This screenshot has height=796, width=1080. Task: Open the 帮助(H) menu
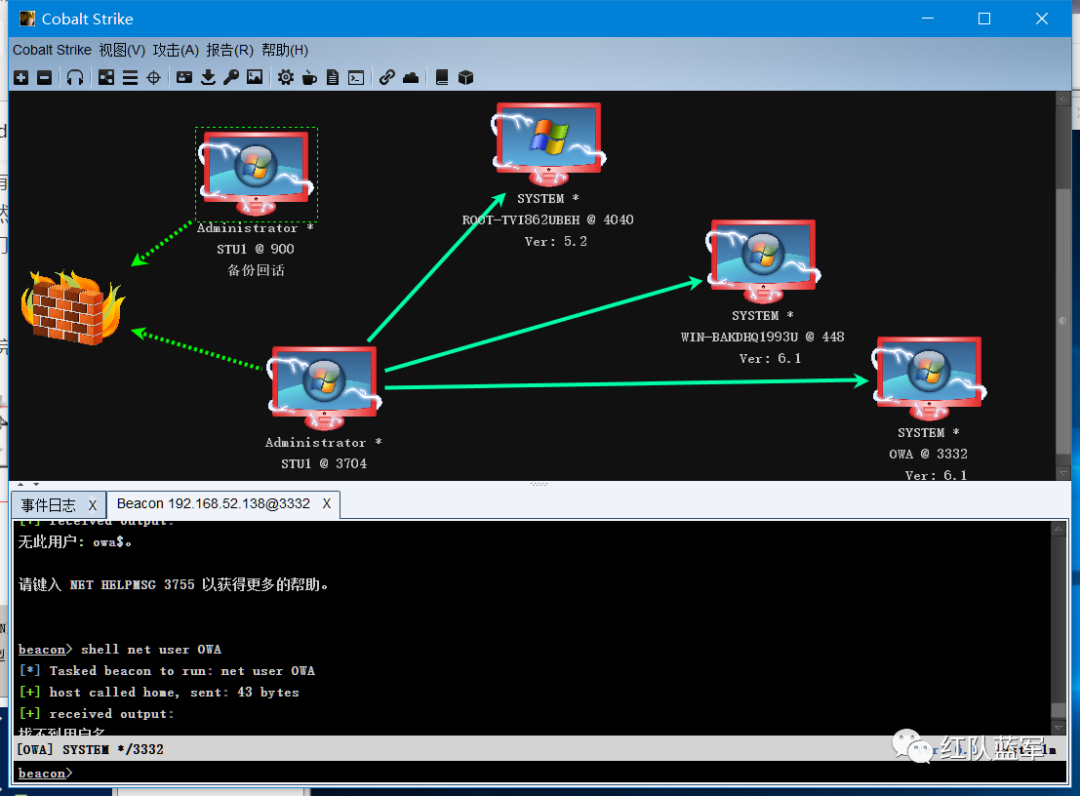(x=284, y=50)
